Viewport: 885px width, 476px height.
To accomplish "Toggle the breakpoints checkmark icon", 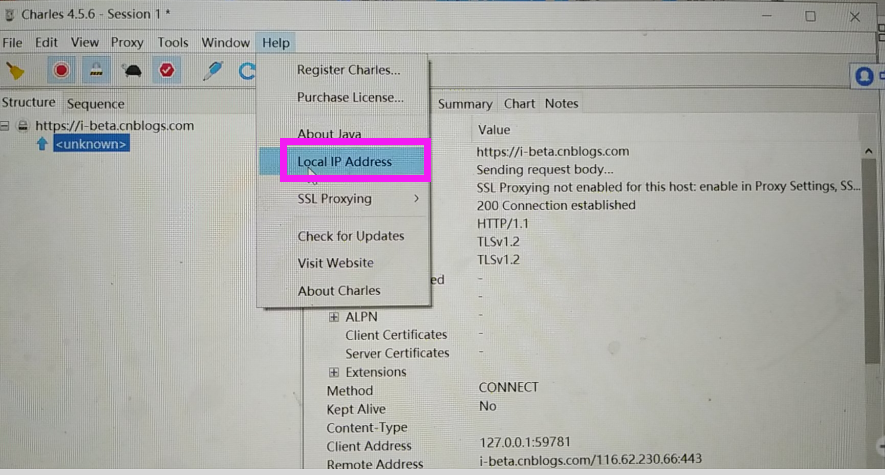I will [x=167, y=71].
